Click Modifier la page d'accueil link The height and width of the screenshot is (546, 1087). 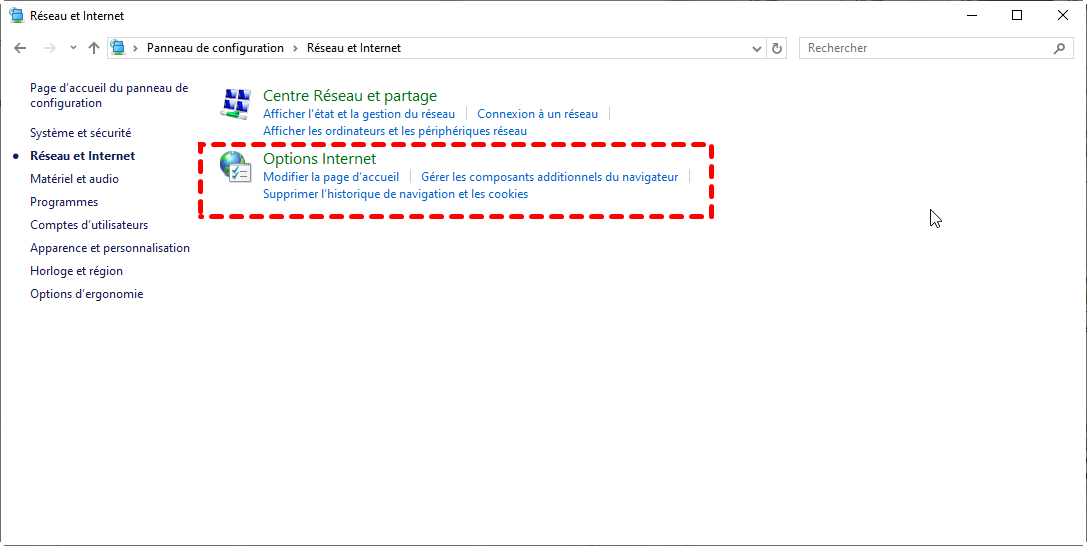click(330, 177)
